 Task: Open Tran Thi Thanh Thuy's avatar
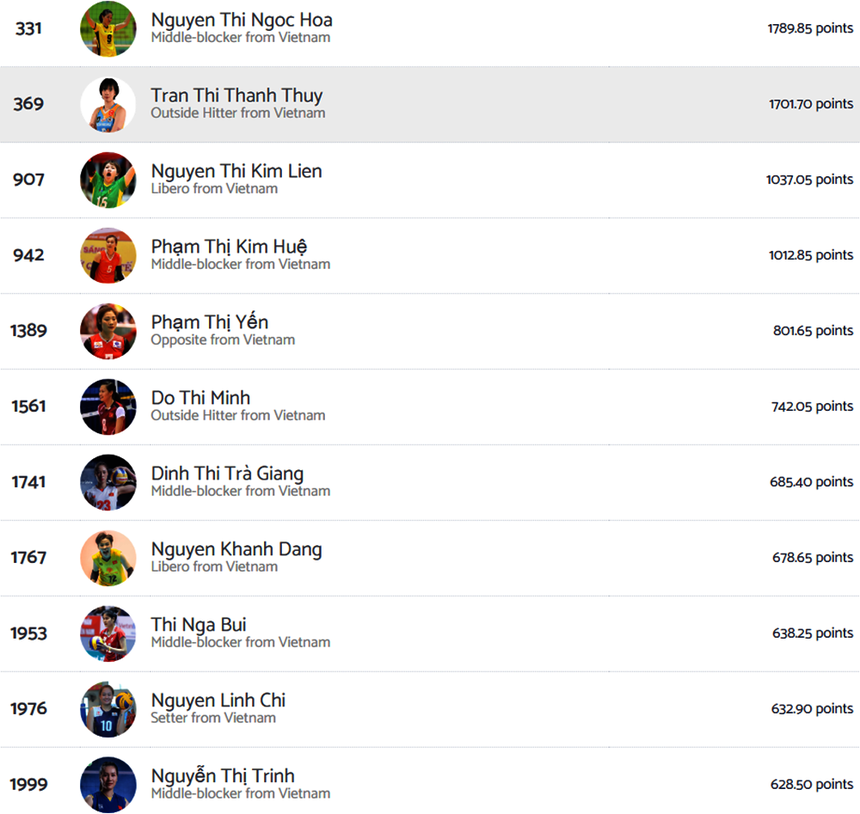pos(108,104)
